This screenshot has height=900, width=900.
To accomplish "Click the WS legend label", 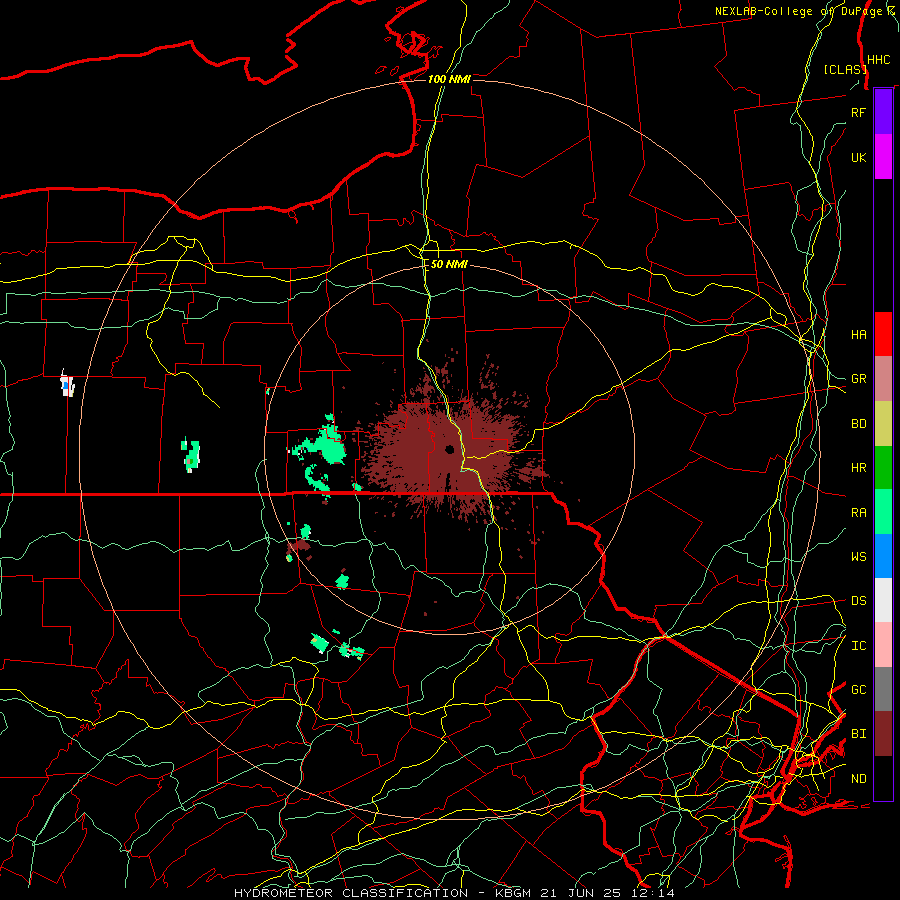I will click(858, 557).
